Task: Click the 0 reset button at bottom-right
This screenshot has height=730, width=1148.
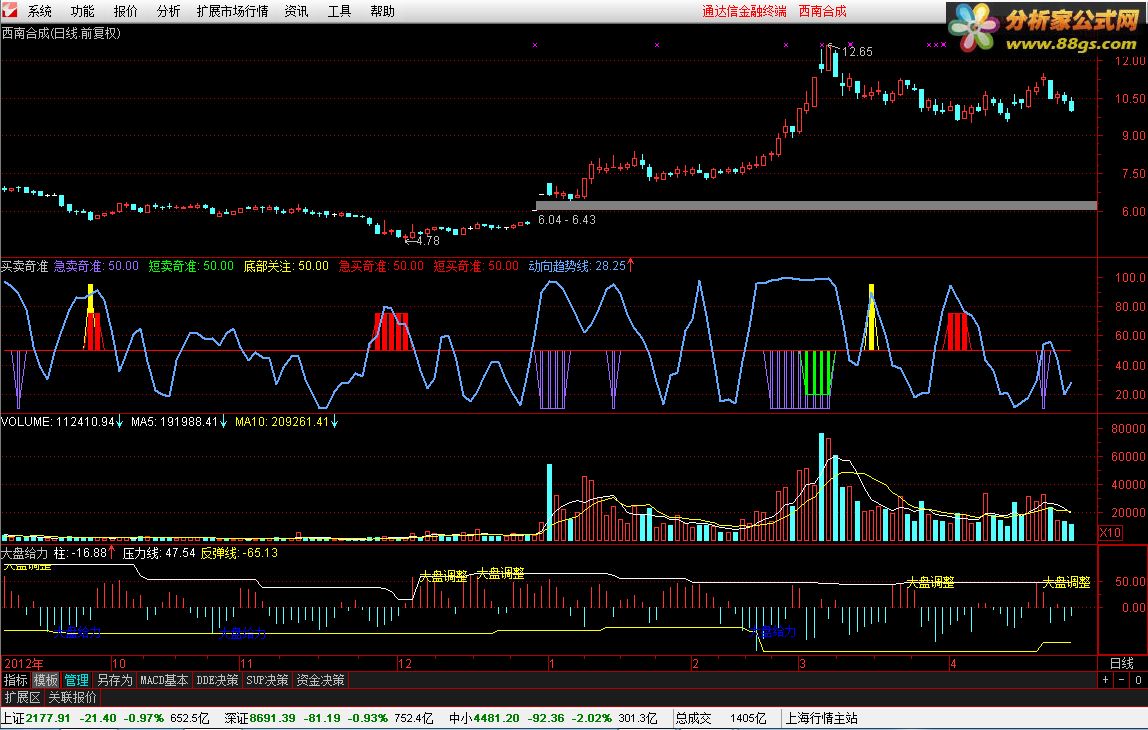Action: (1138, 680)
